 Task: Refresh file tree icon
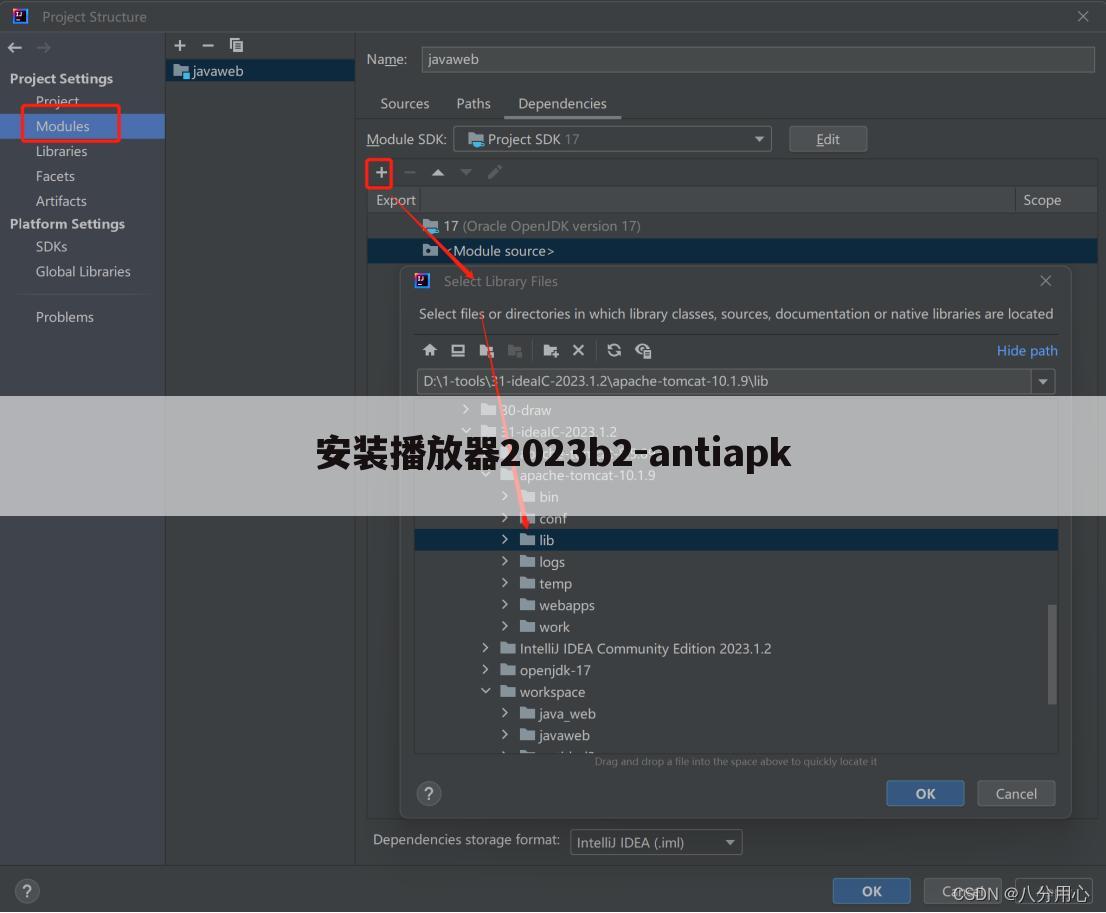(614, 350)
